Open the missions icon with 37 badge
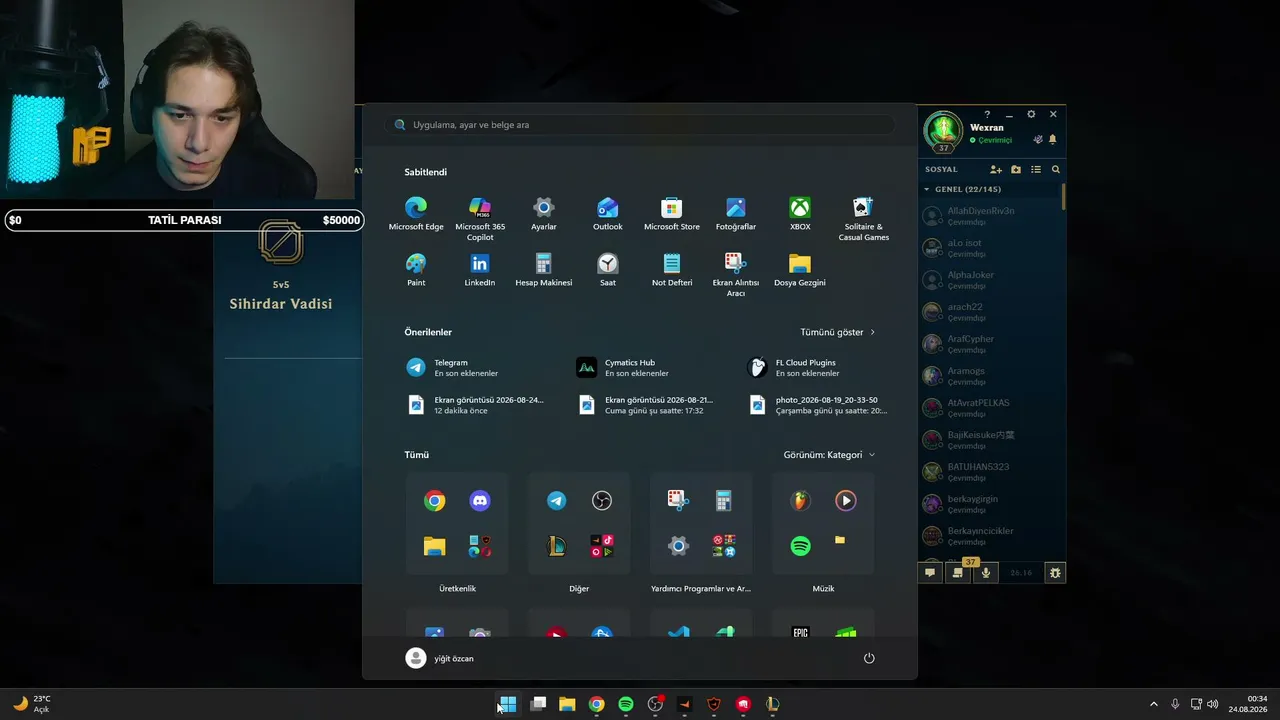Image resolution: width=1280 pixels, height=720 pixels. tap(958, 572)
